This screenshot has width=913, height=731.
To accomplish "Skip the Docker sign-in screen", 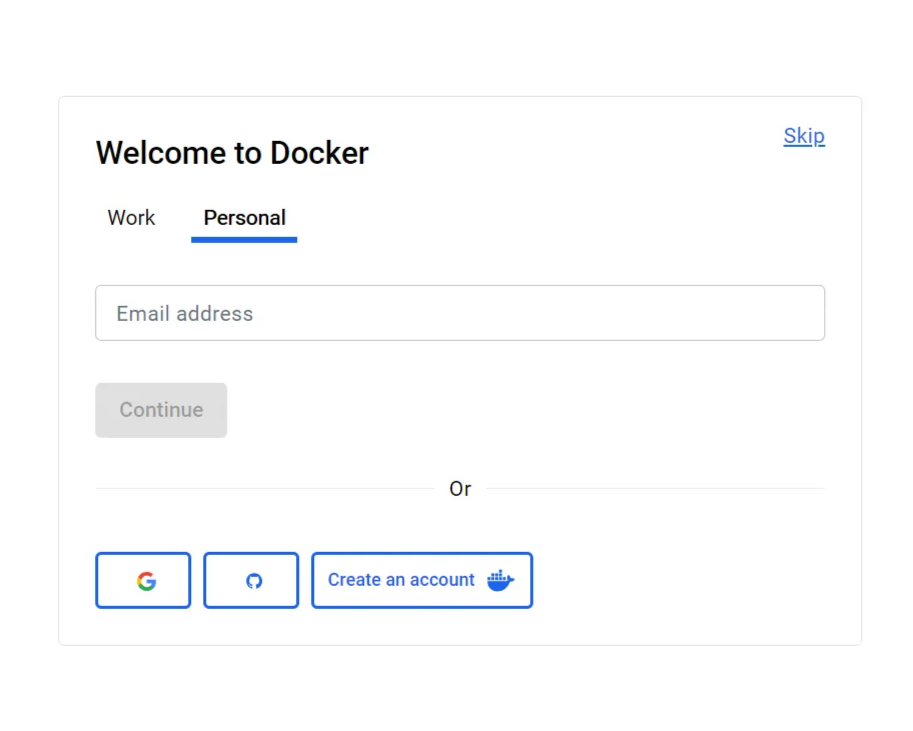I will pyautogui.click(x=804, y=136).
